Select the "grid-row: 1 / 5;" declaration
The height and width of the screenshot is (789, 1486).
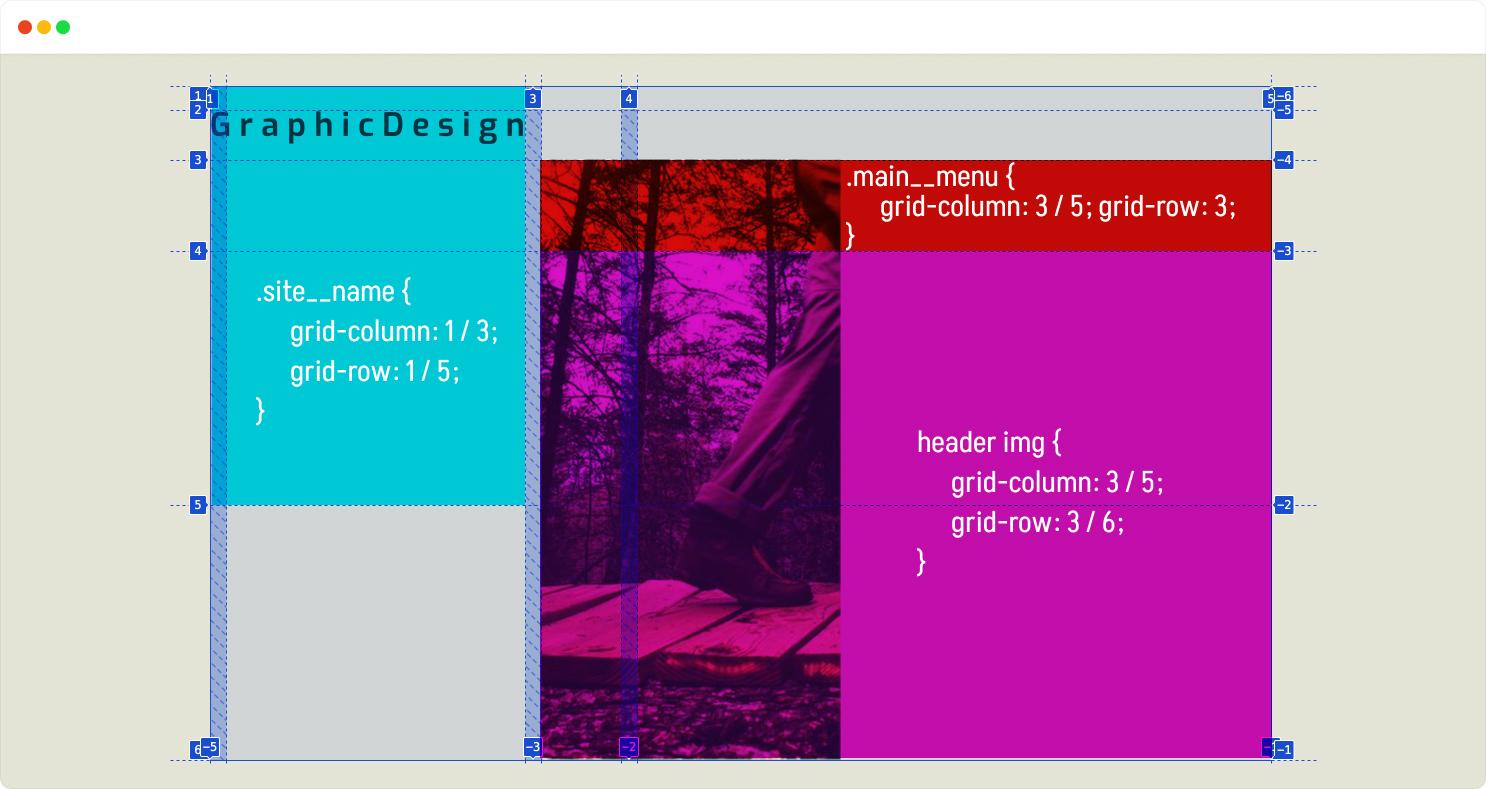click(x=375, y=371)
